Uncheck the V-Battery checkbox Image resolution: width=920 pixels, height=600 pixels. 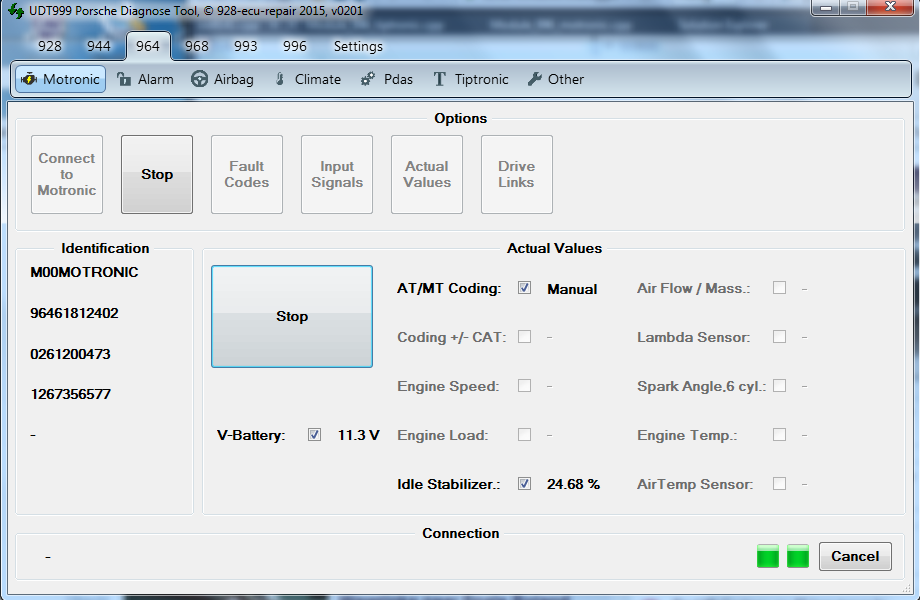pos(315,435)
